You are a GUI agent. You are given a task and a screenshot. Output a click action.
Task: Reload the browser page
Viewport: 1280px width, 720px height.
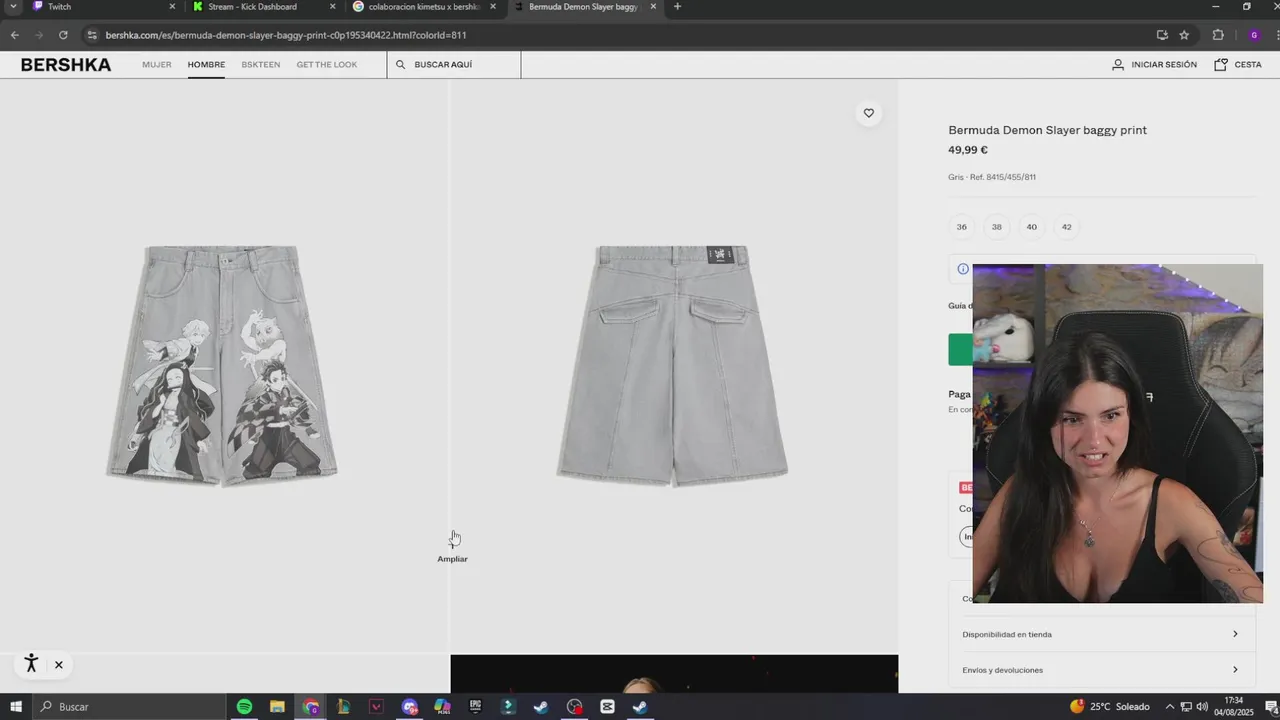tap(63, 35)
